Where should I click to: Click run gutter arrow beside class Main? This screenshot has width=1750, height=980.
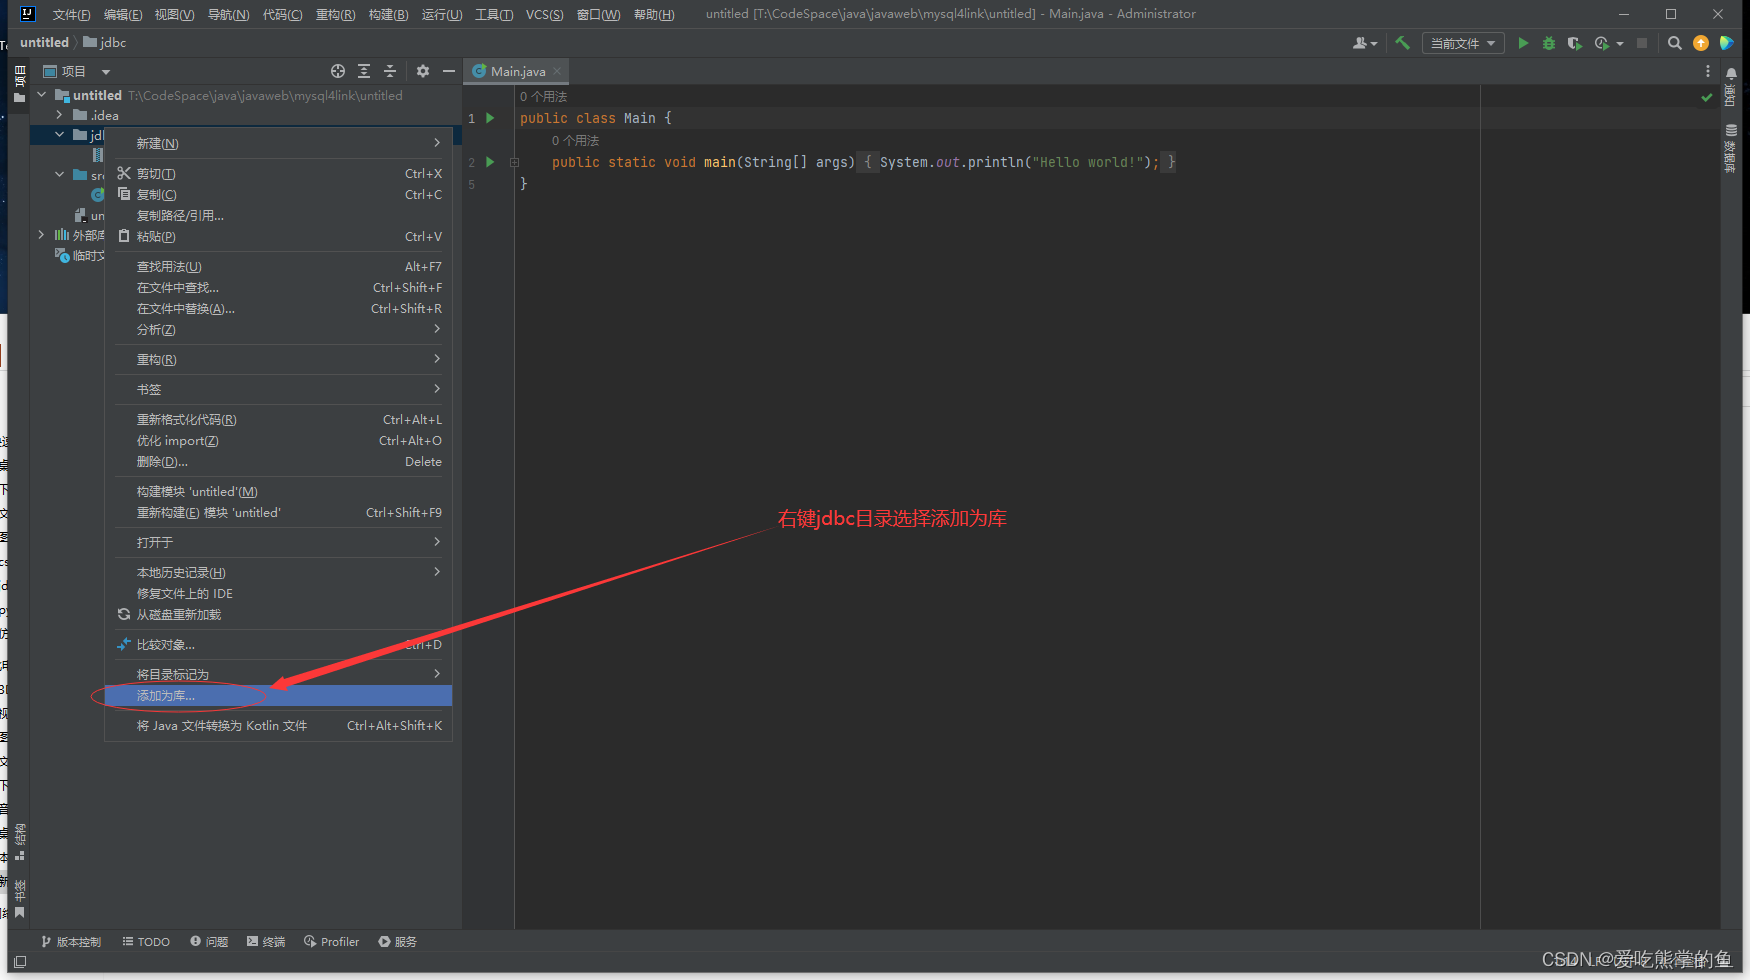pyautogui.click(x=490, y=118)
